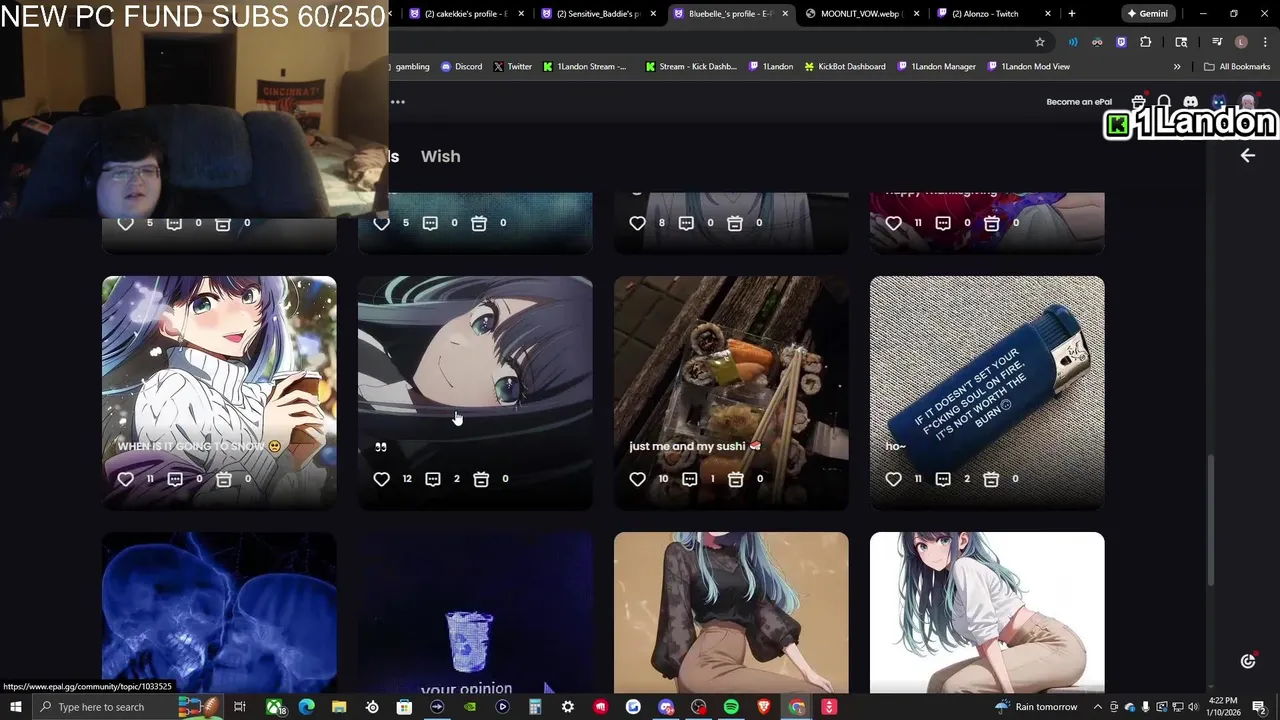
Task: Open the 'your opinion' trash can post
Action: coord(475,612)
